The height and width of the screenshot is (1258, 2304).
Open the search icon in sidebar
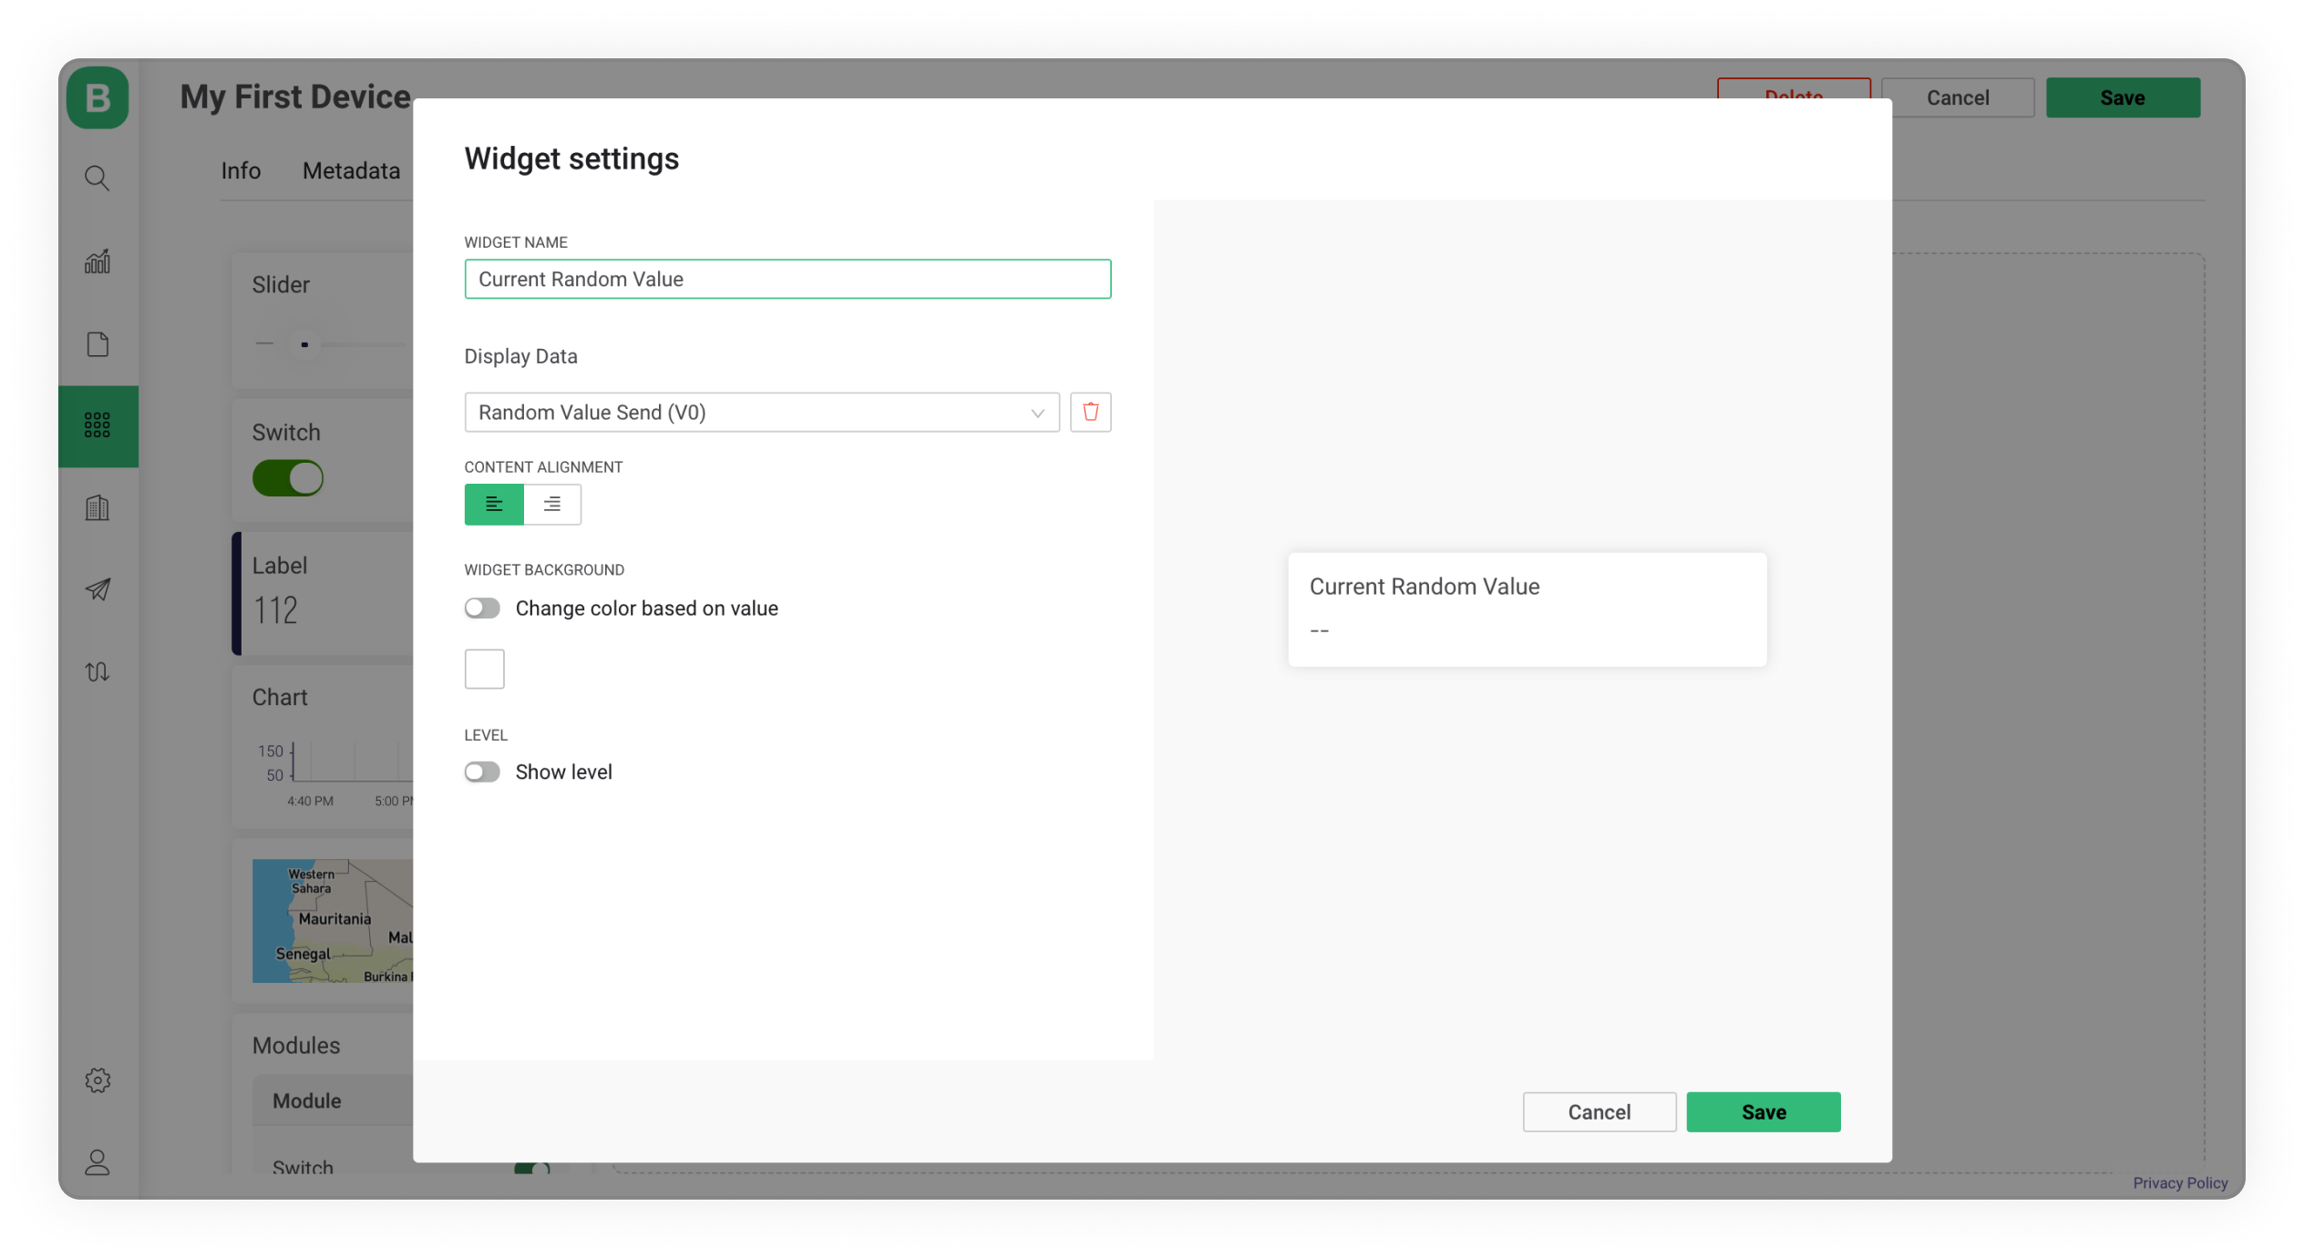pos(97,178)
